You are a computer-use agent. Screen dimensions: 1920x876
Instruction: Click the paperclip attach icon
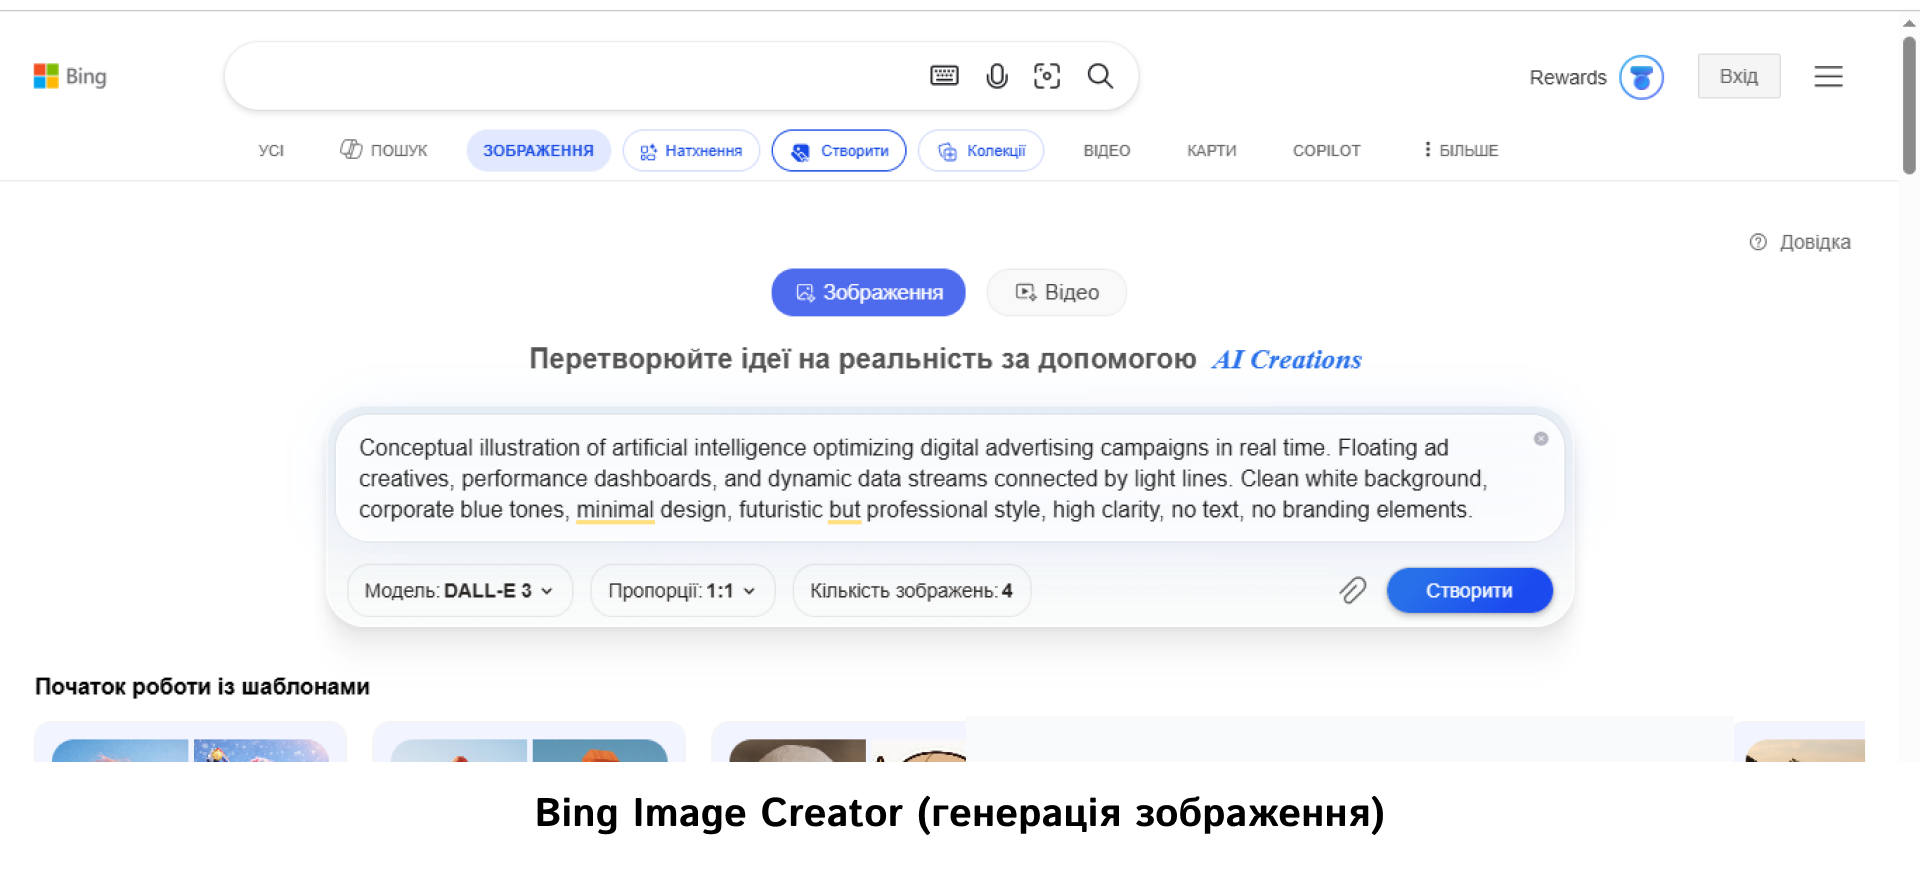[1352, 590]
